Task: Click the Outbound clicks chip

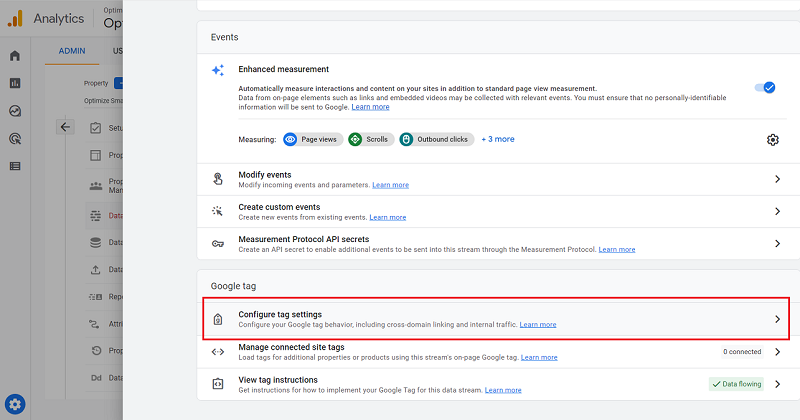Action: point(437,139)
